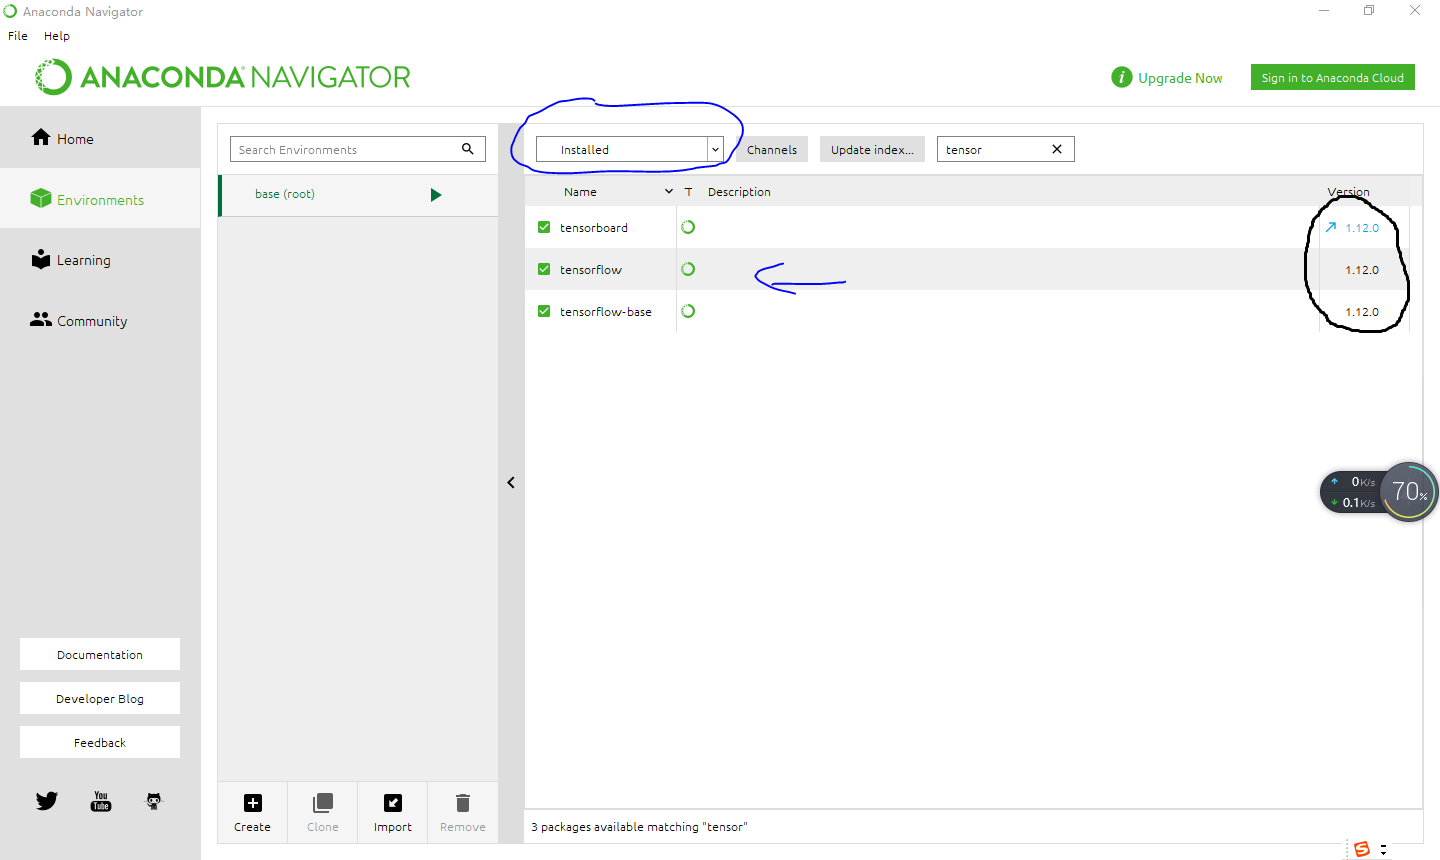
Task: Click the tensorflow type circle icon
Action: coord(688,269)
